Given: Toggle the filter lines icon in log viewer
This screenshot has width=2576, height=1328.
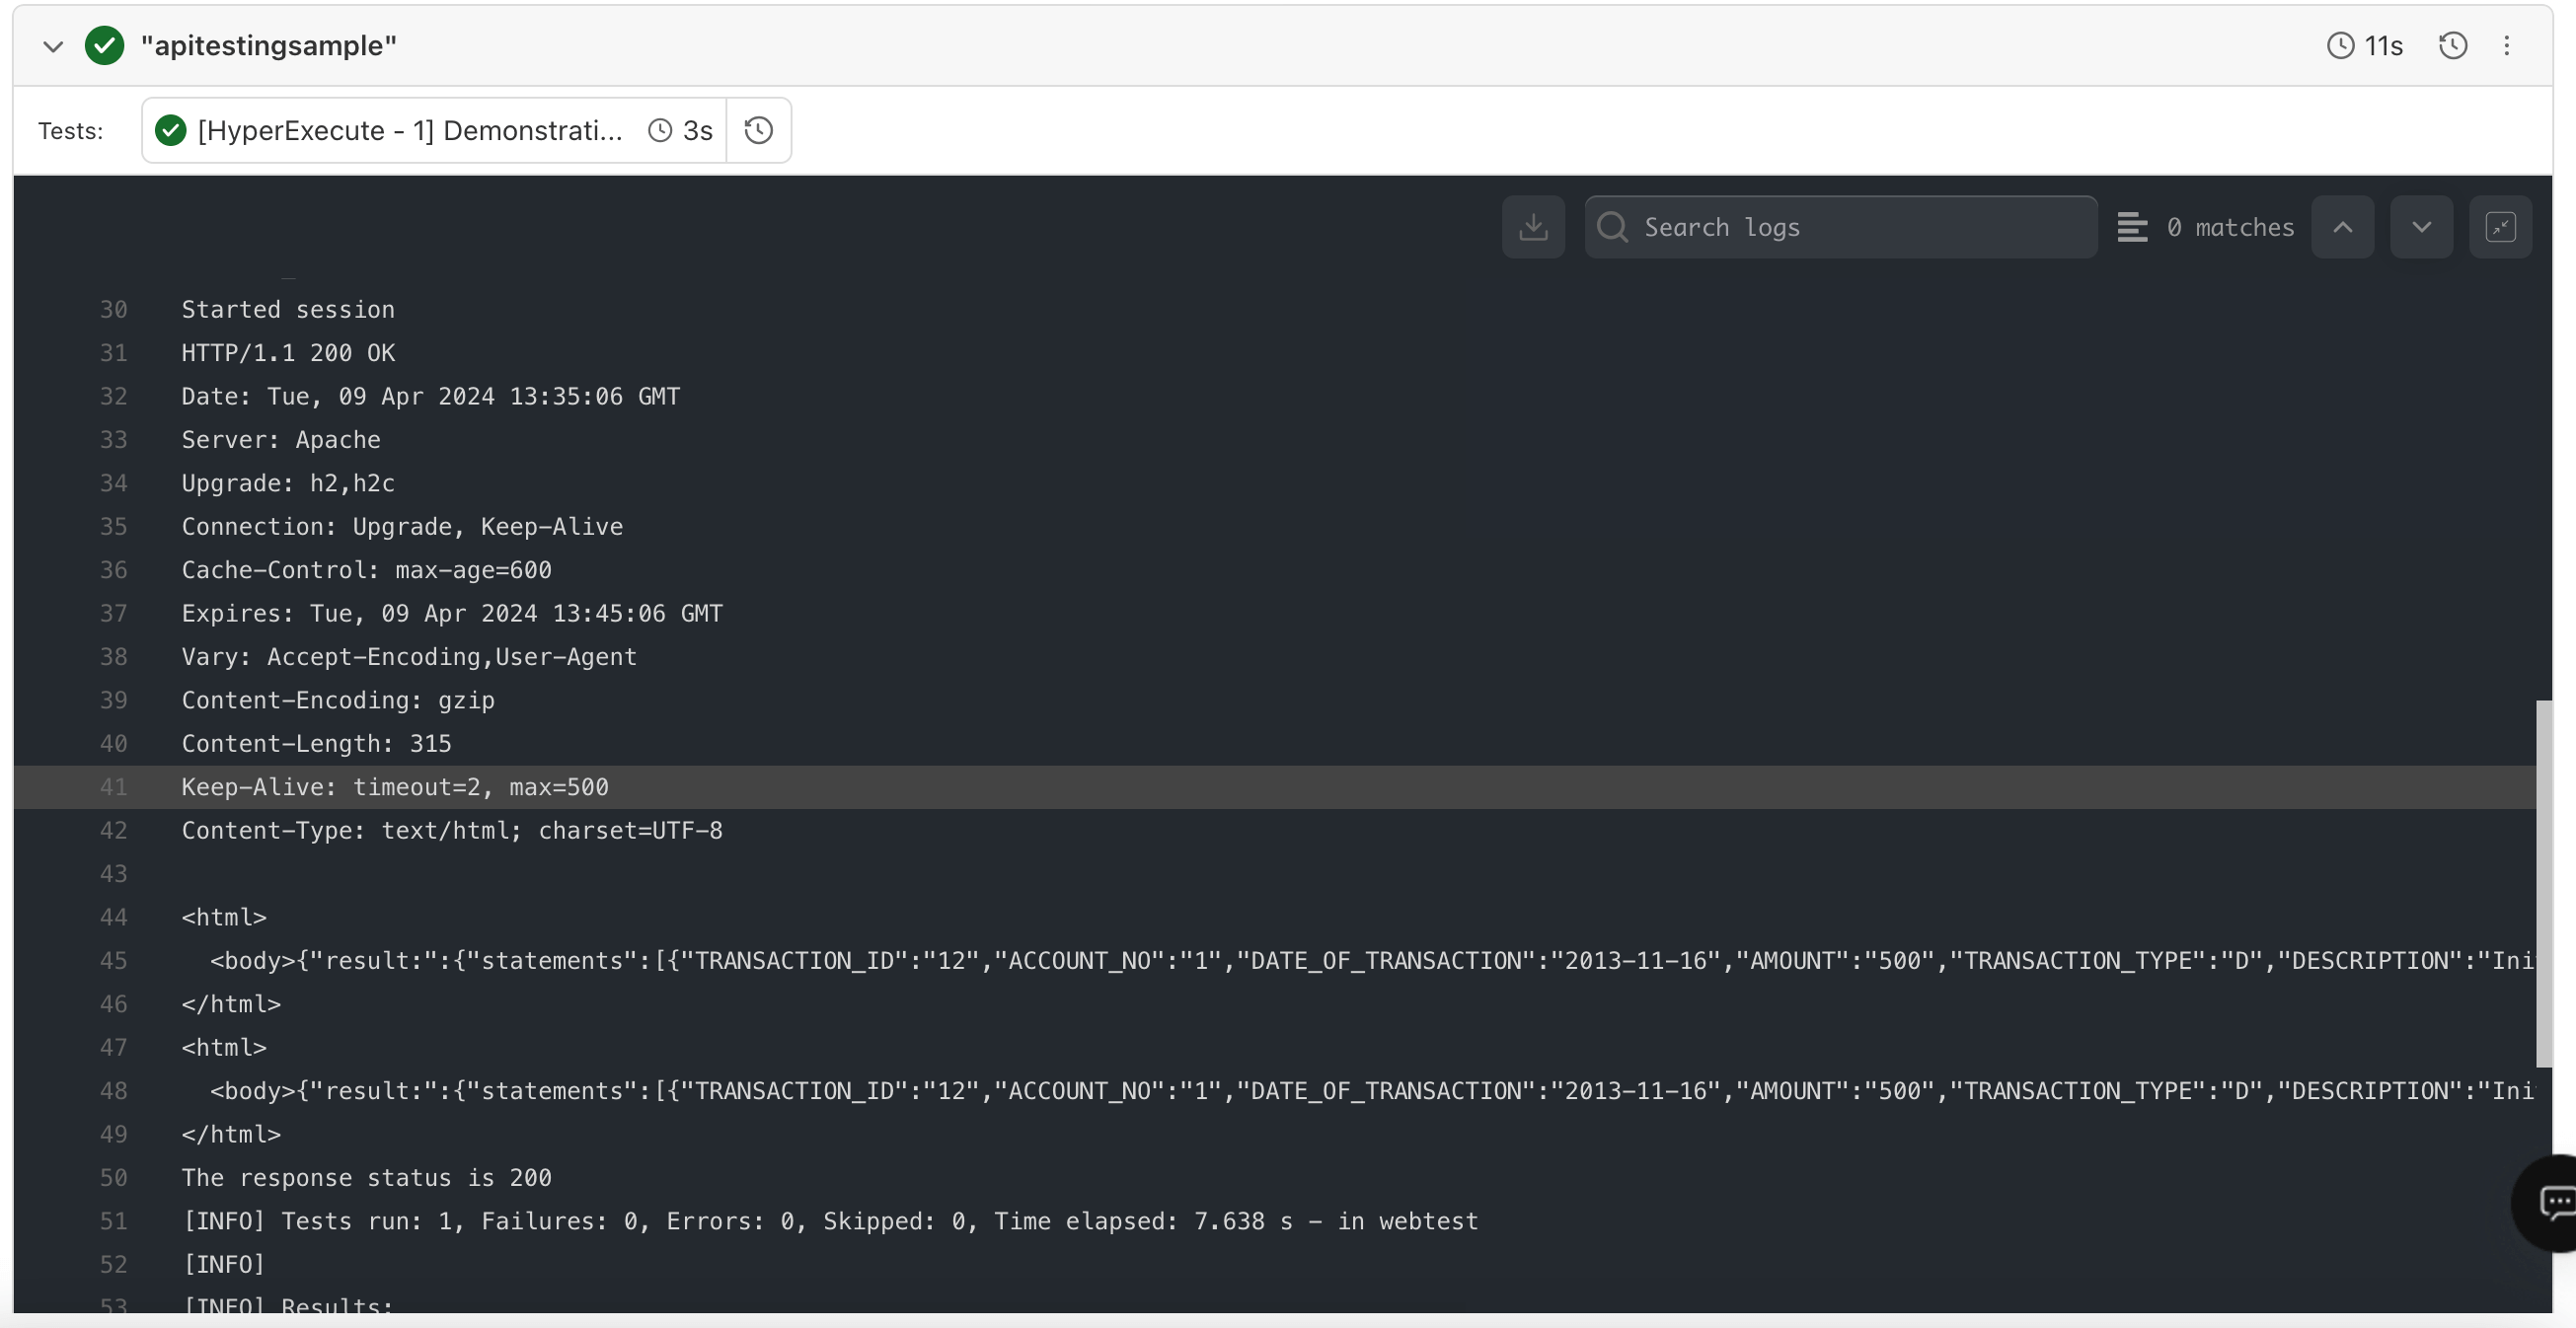Looking at the screenshot, I should pos(2132,225).
